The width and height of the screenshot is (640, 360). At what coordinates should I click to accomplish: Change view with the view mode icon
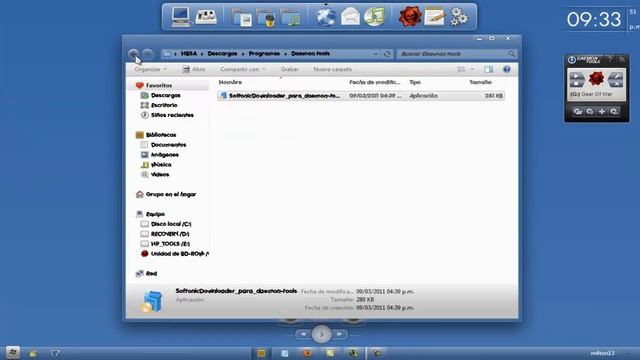pos(461,69)
